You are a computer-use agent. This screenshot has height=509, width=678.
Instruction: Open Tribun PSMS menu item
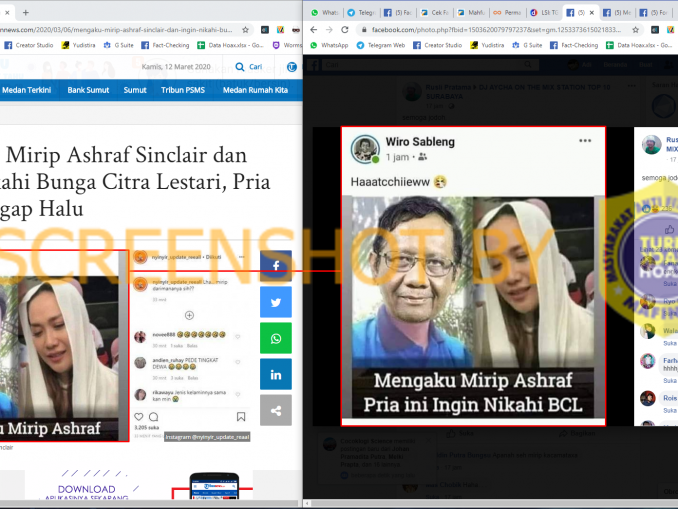(183, 90)
